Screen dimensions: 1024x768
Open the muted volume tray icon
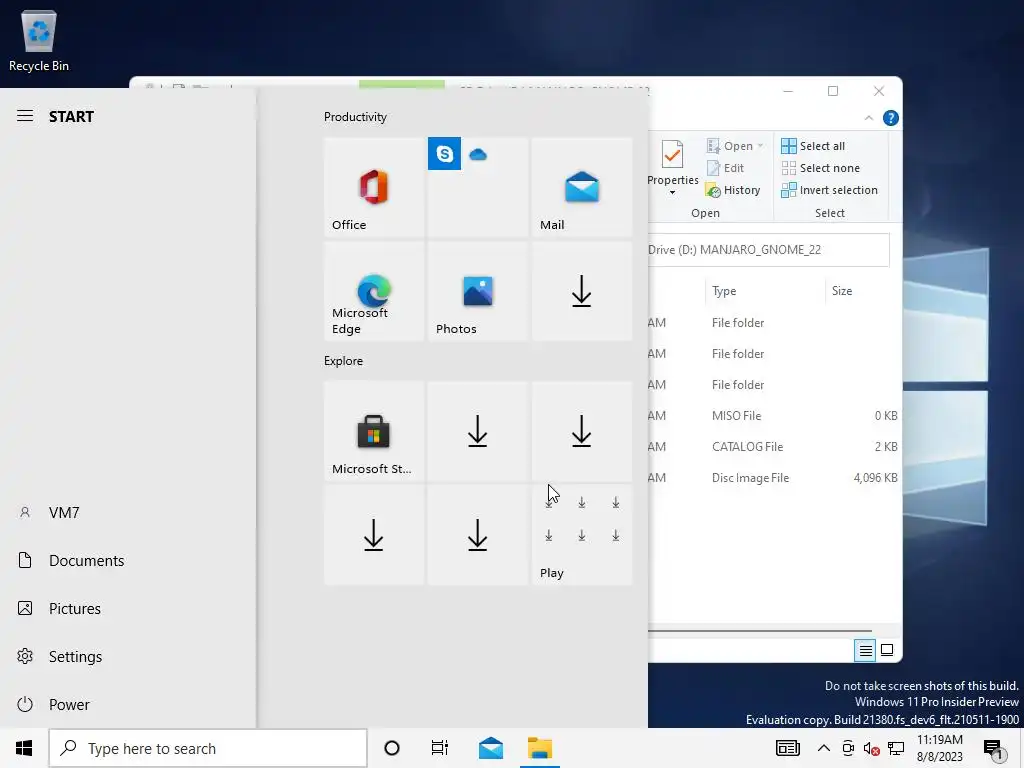click(x=871, y=748)
